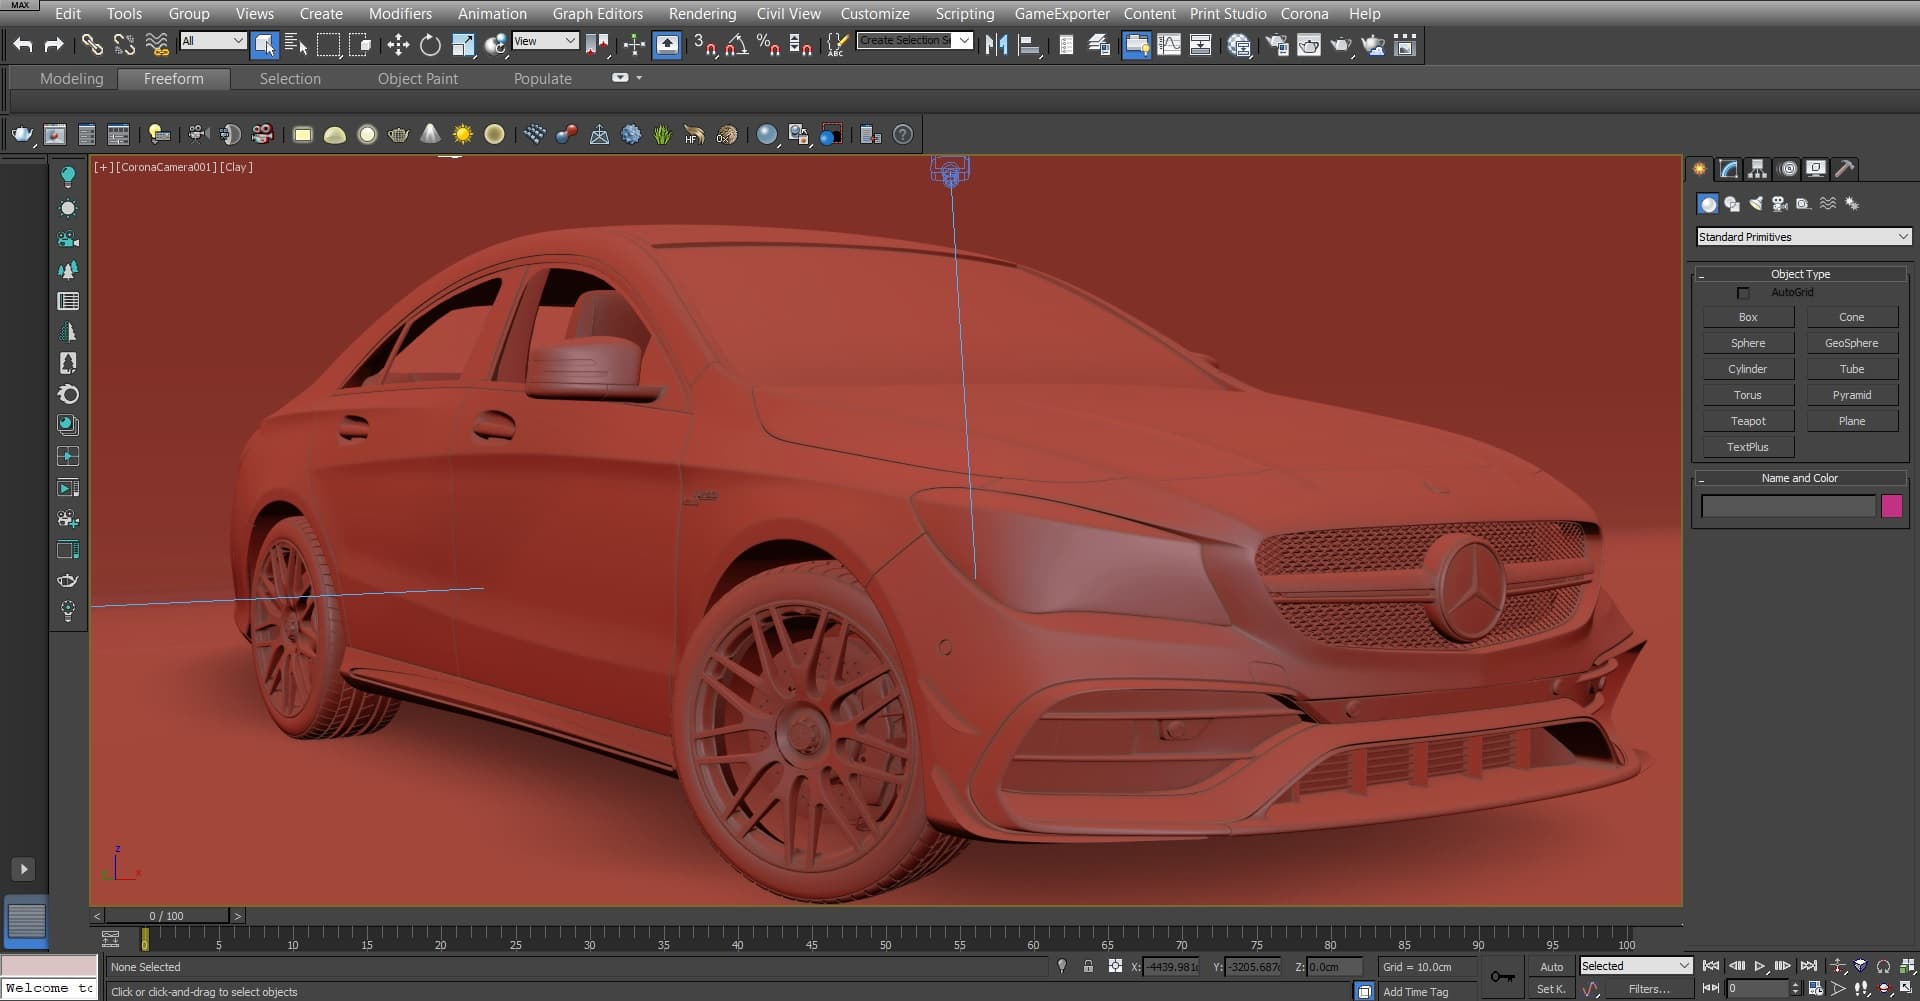Switch to the Modeling ribbon tab
The height and width of the screenshot is (1001, 1920).
[x=71, y=78]
